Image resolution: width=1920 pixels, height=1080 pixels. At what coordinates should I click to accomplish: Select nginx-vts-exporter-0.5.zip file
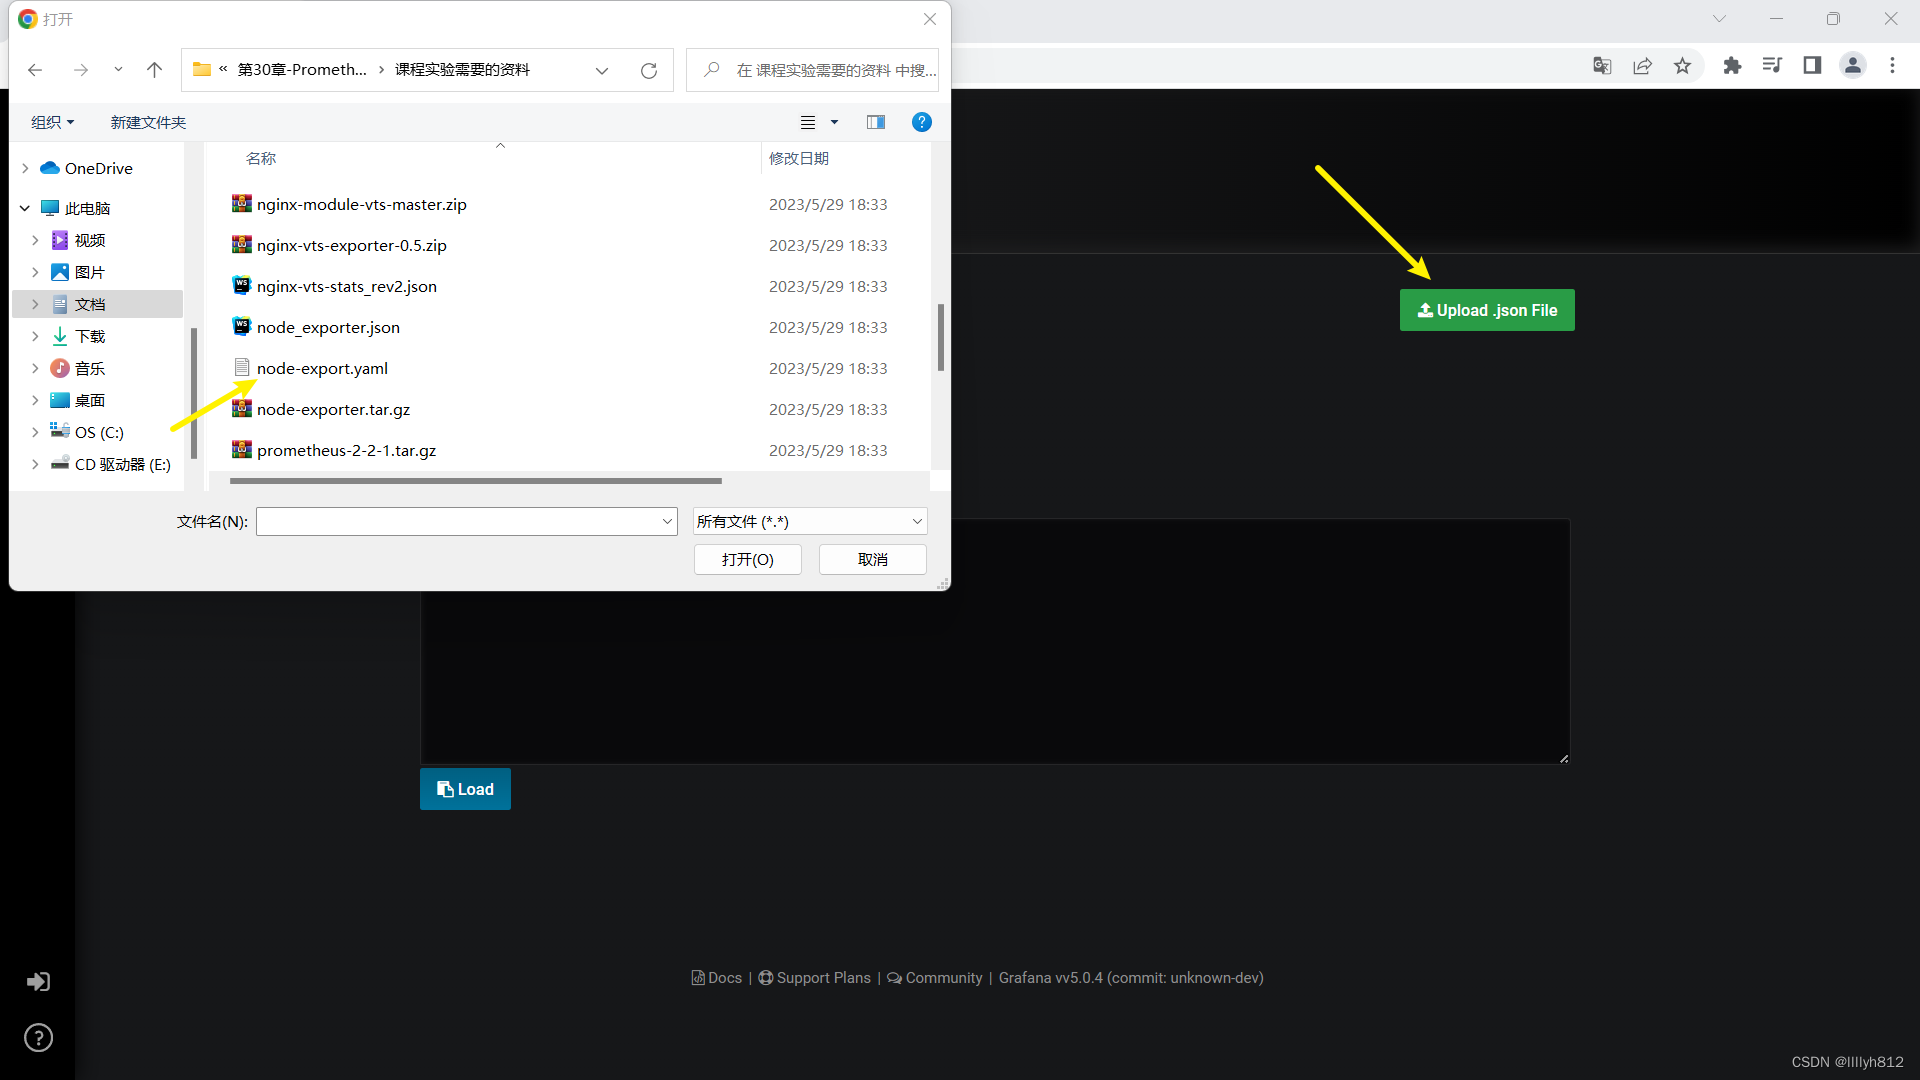pos(351,245)
